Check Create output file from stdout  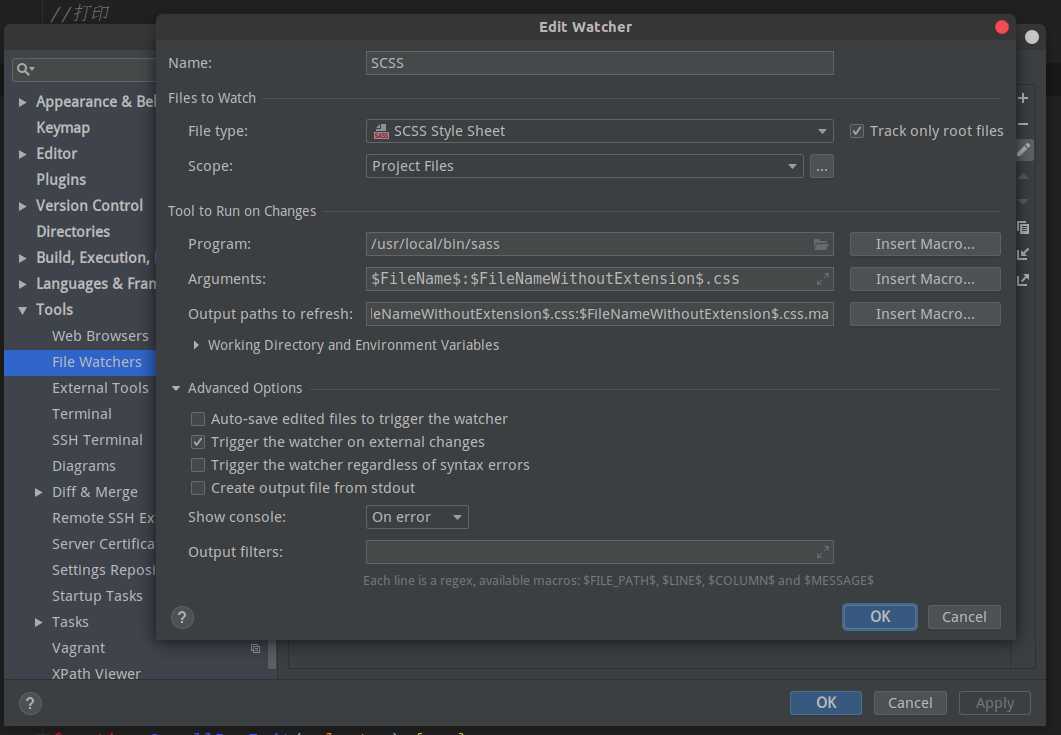click(x=198, y=488)
